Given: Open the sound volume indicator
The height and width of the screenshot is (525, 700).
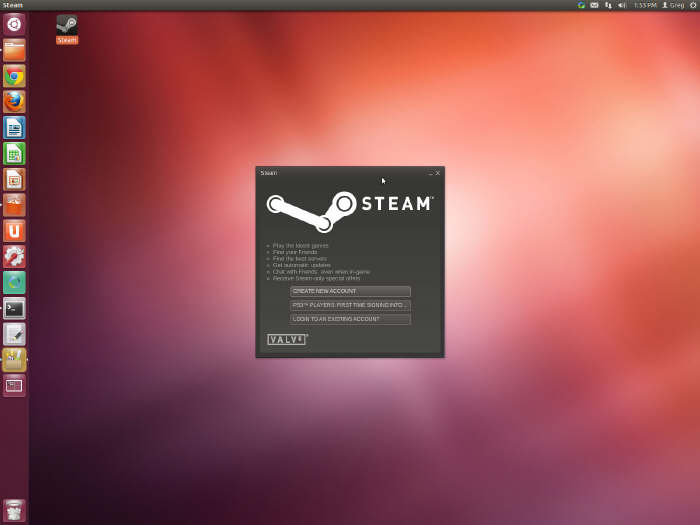Looking at the screenshot, I should pyautogui.click(x=622, y=5).
